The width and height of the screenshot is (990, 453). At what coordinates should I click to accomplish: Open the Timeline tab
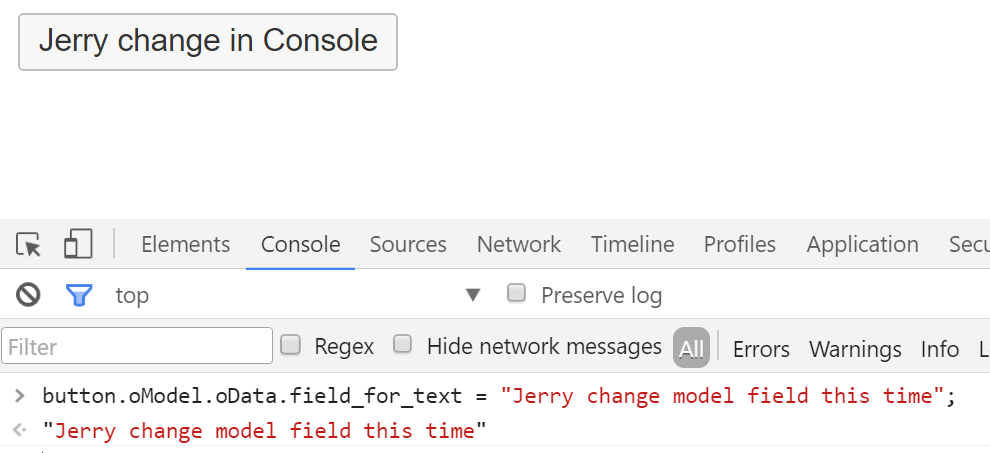633,245
